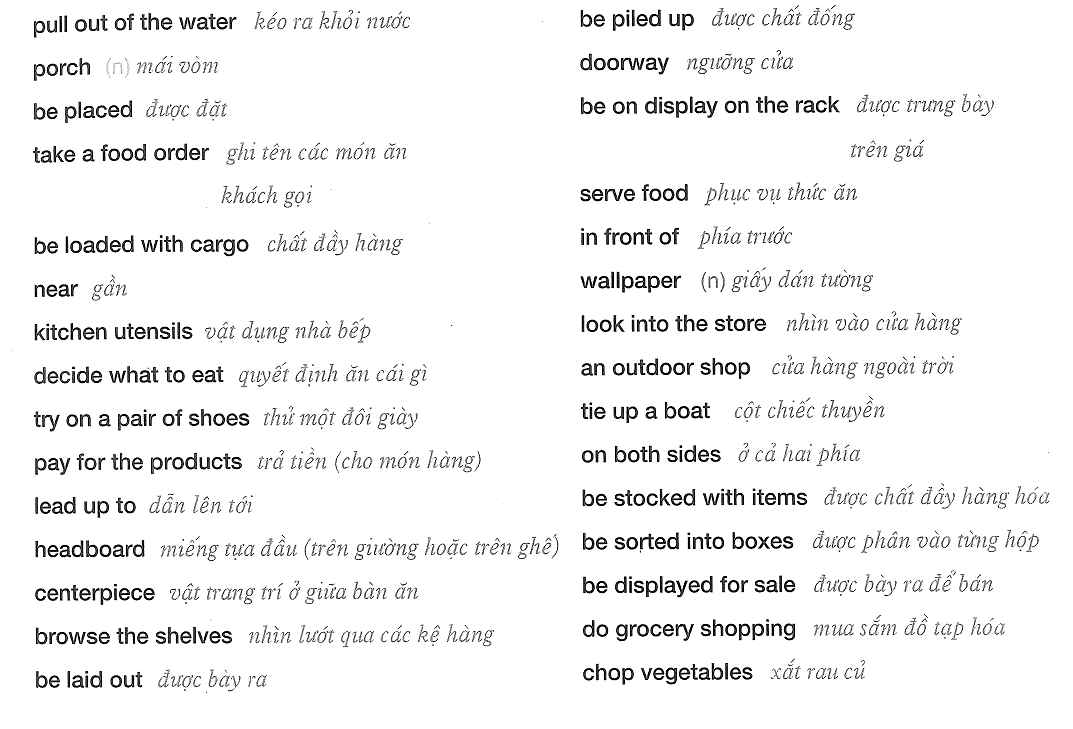Click translation 'xắt rau củ'
Image resolution: width=1073 pixels, height=729 pixels.
(x=818, y=672)
